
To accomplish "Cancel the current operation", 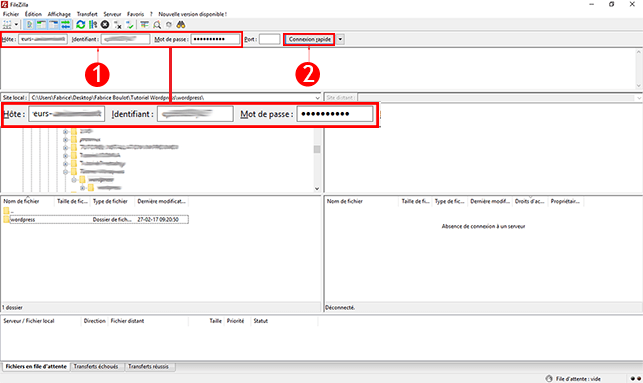I will 105,25.
